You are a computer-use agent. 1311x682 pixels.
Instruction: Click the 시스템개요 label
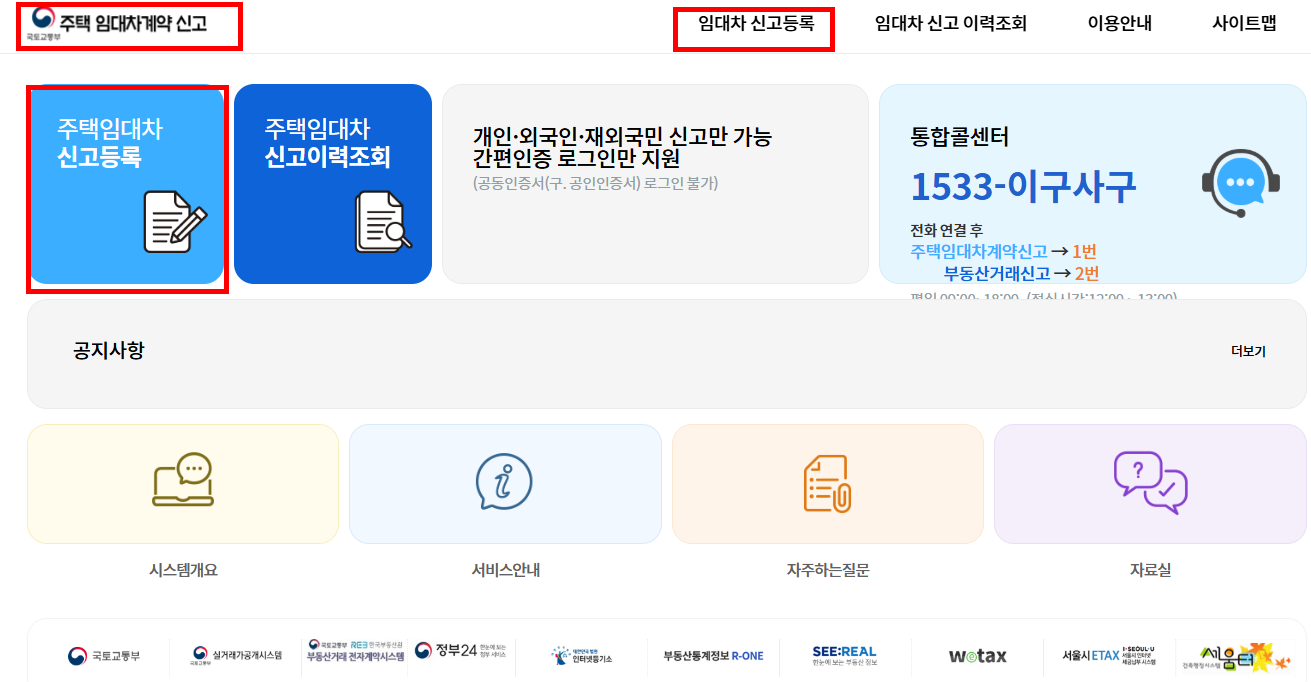pos(183,570)
